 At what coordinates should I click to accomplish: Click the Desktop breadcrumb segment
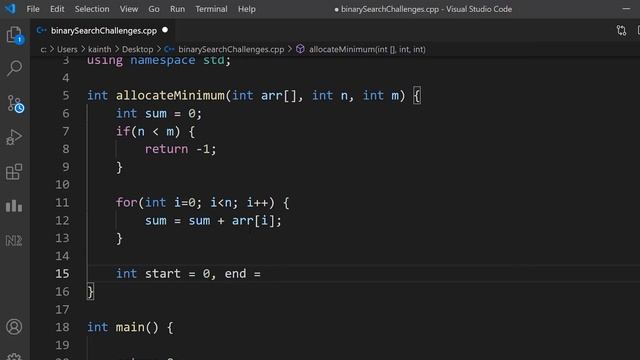[x=138, y=49]
